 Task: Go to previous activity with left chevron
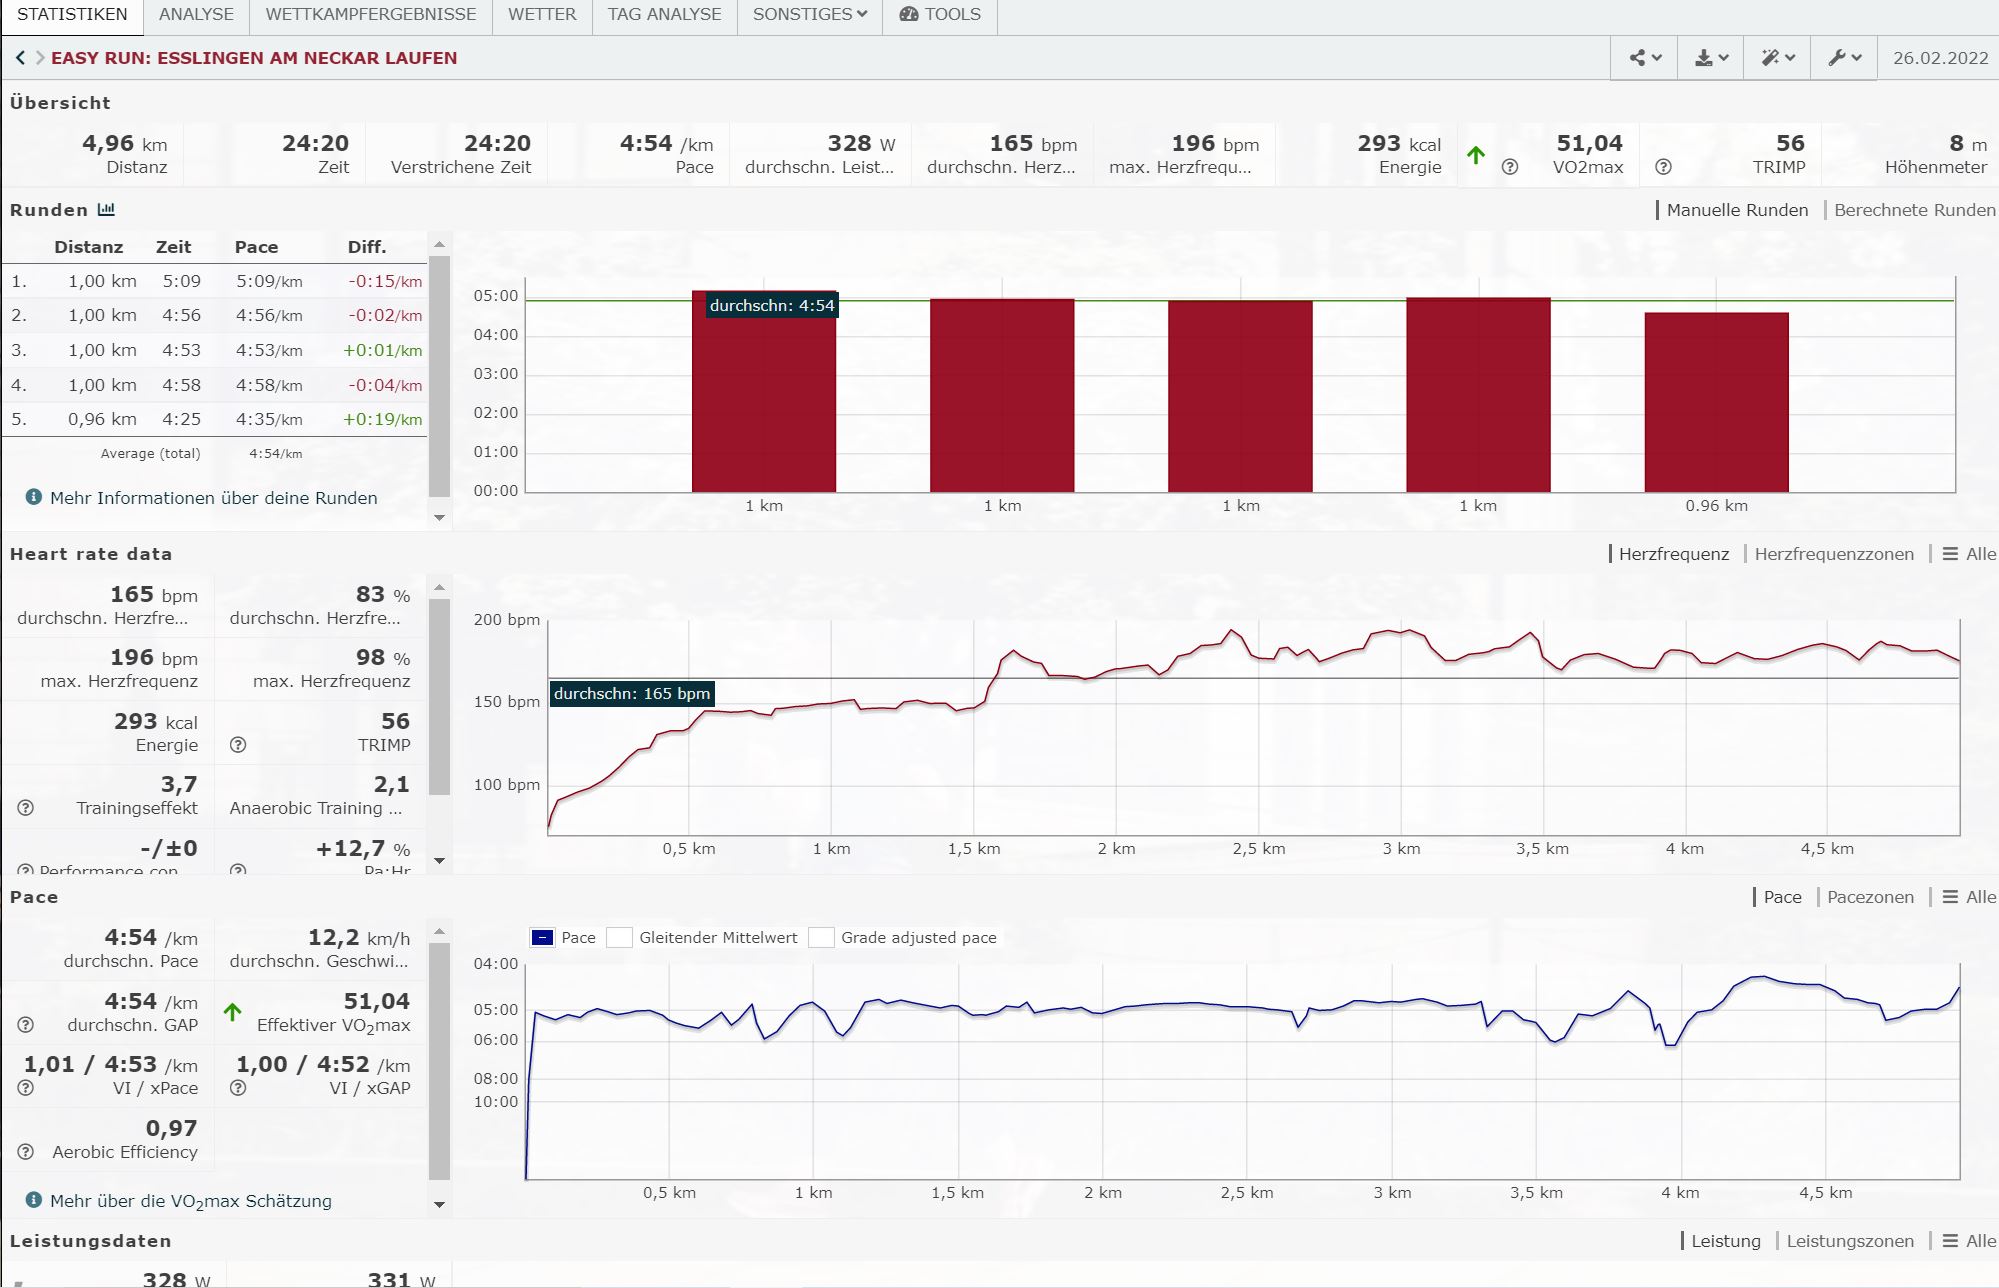point(20,58)
